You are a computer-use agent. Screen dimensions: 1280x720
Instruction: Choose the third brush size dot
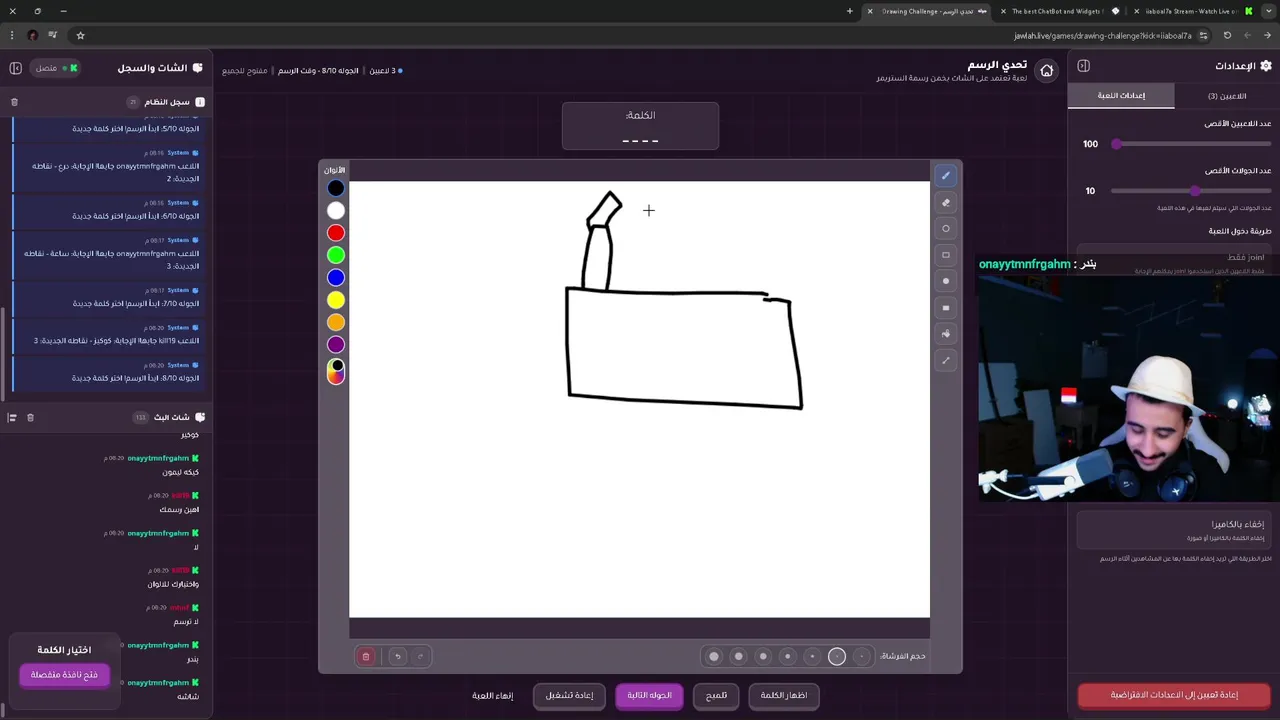[812, 656]
